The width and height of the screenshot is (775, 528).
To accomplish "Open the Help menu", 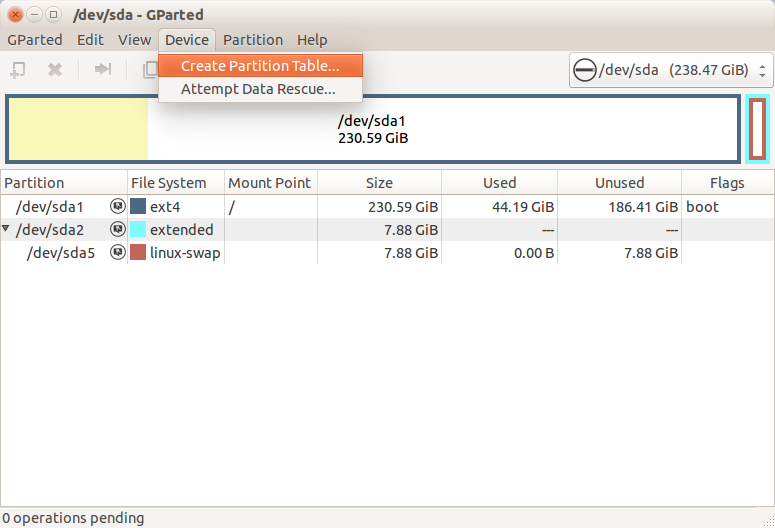I will [x=312, y=40].
